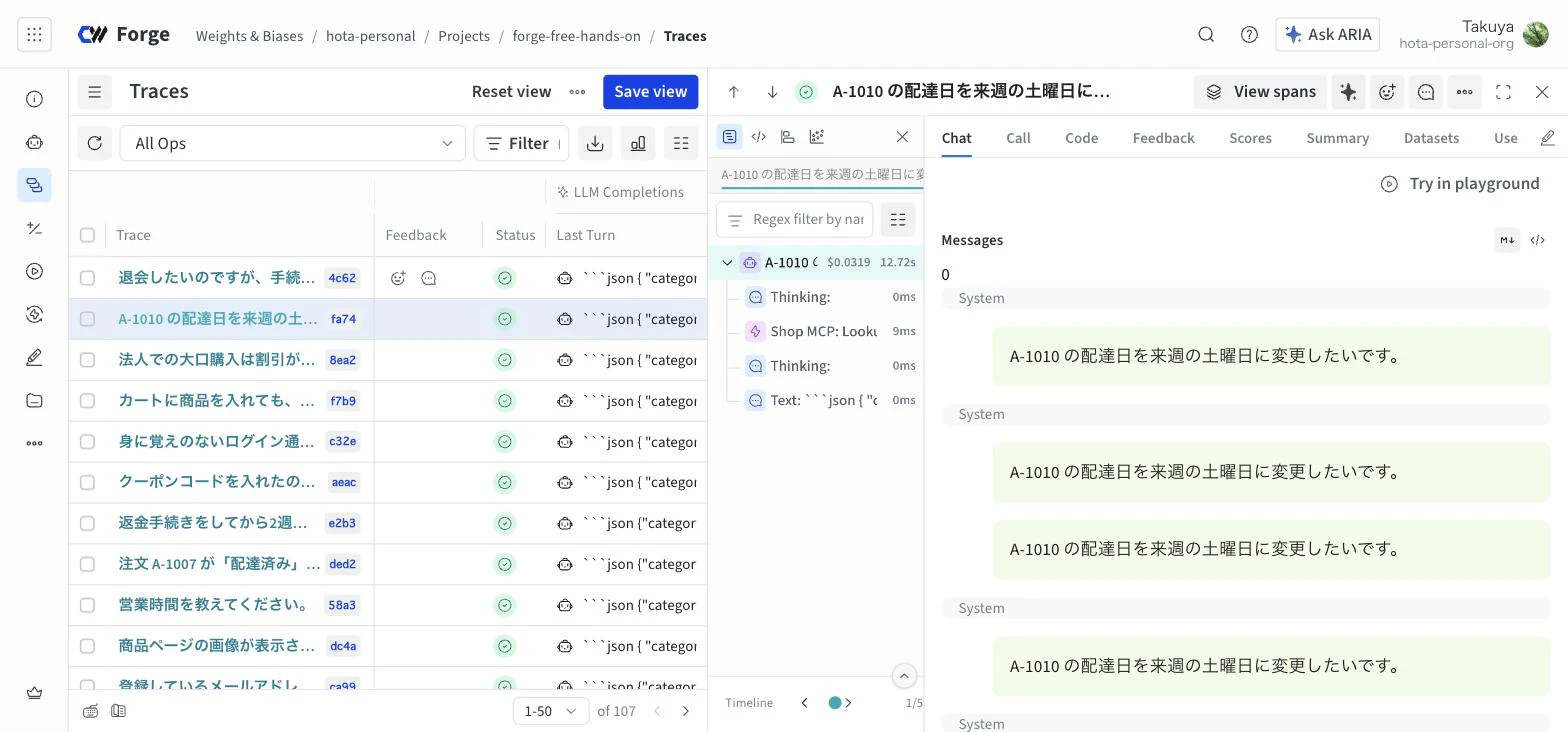Image resolution: width=1568 pixels, height=732 pixels.
Task: Open the bar chart metrics icon
Action: pyautogui.click(x=638, y=143)
